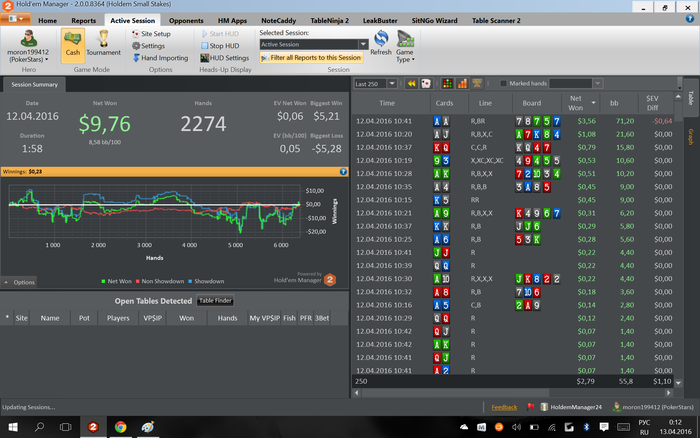Open the Settings option in ribbon
This screenshot has width=700, height=438.
point(149,46)
